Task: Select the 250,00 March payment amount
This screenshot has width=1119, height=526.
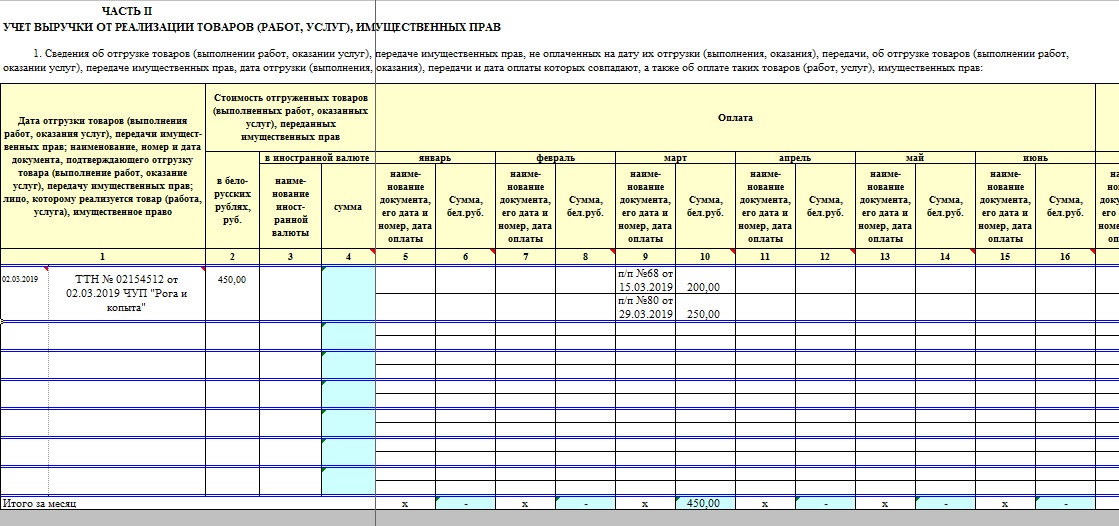Action: pos(705,314)
